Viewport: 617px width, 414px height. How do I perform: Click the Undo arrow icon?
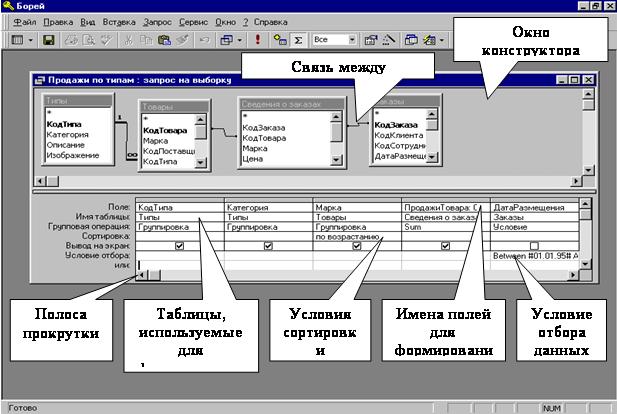203,41
